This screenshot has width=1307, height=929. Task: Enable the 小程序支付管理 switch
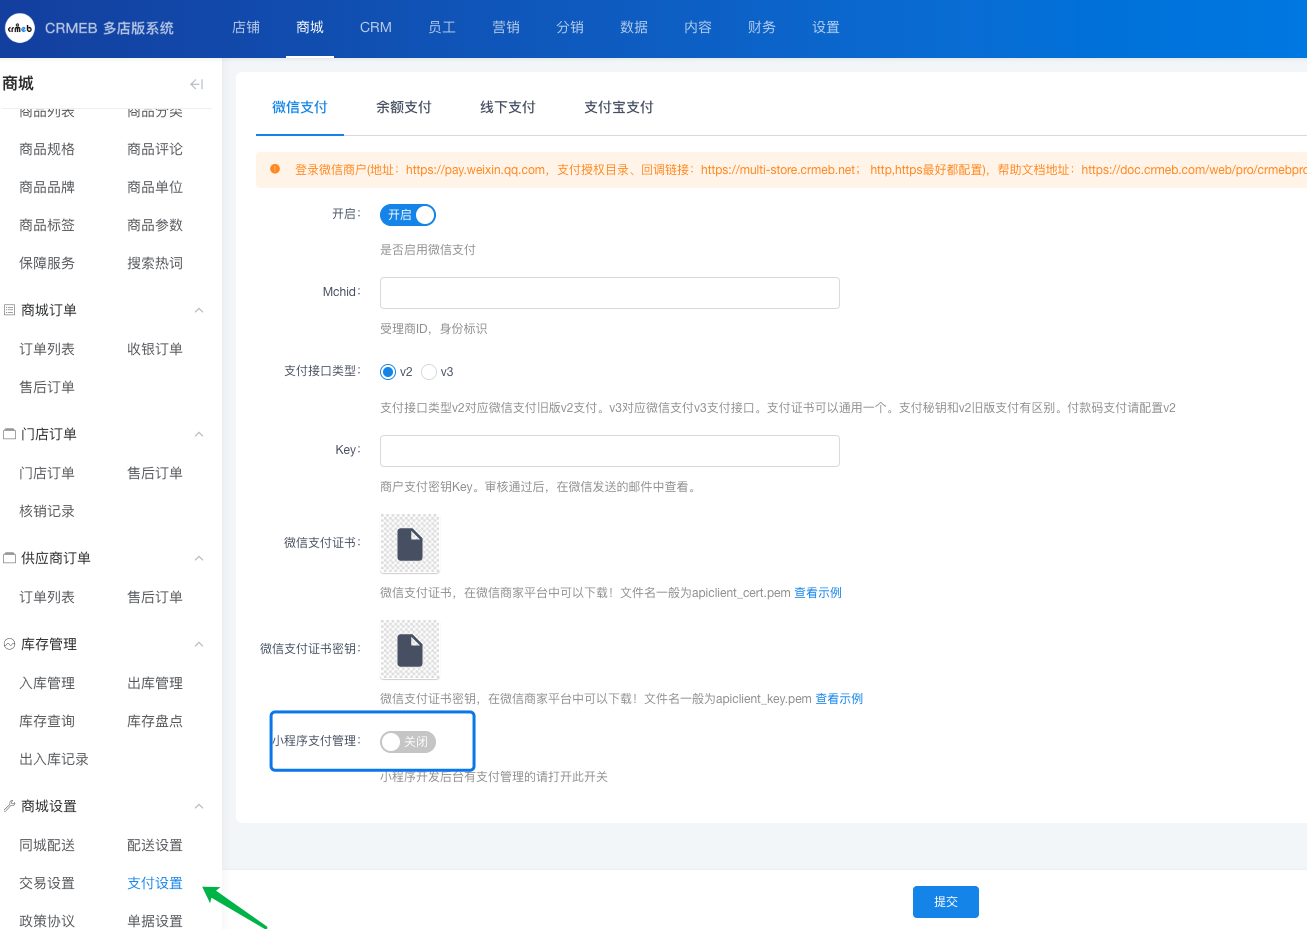click(x=408, y=741)
